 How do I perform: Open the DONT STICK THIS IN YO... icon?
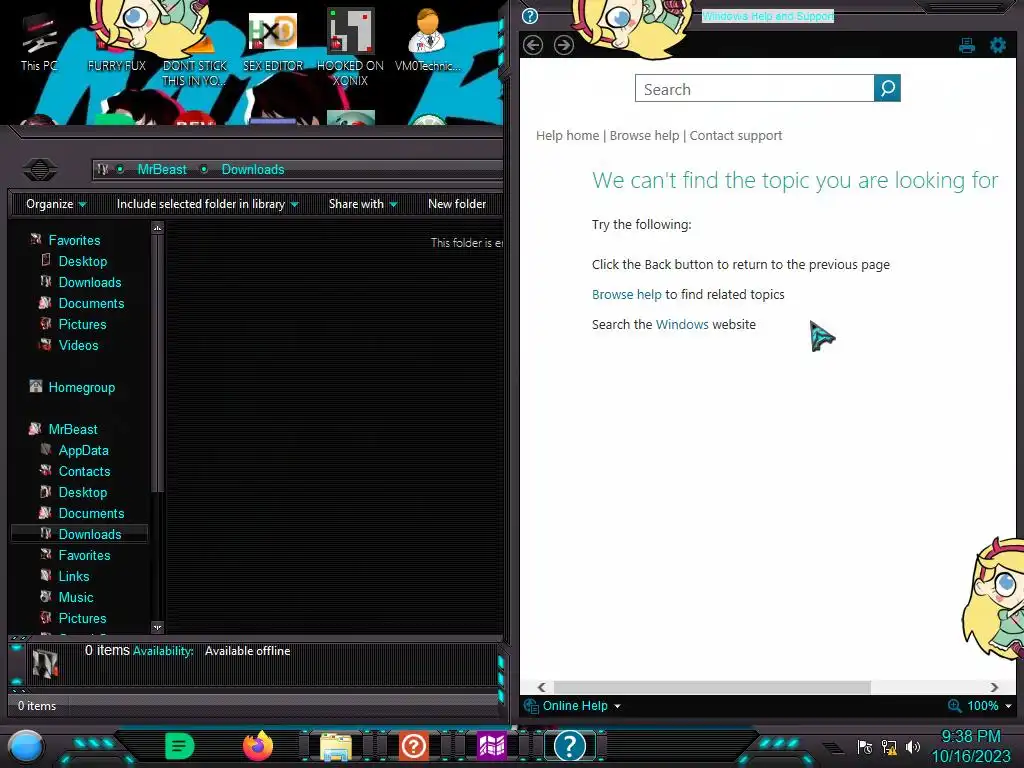(195, 50)
